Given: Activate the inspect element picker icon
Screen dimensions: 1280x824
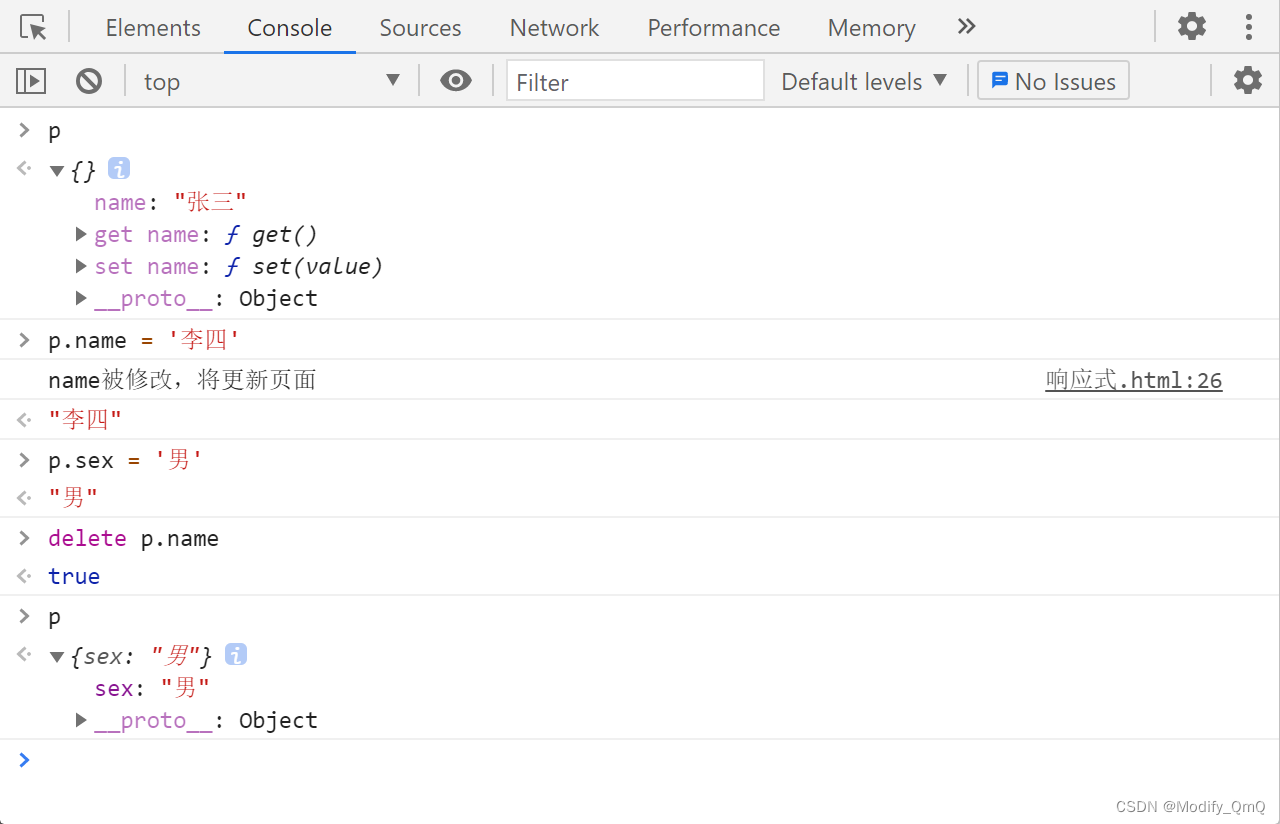Looking at the screenshot, I should coord(34,27).
